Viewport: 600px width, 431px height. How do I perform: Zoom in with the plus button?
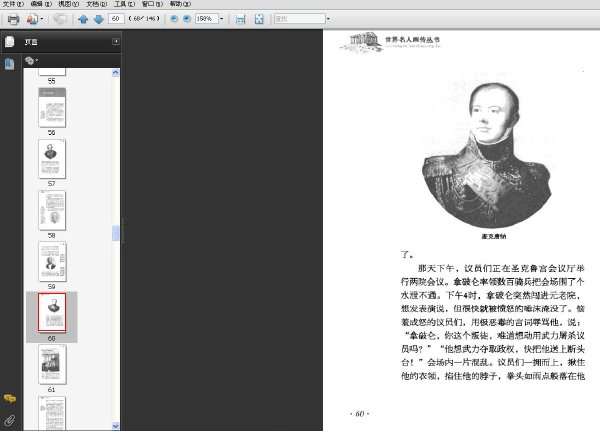click(187, 19)
